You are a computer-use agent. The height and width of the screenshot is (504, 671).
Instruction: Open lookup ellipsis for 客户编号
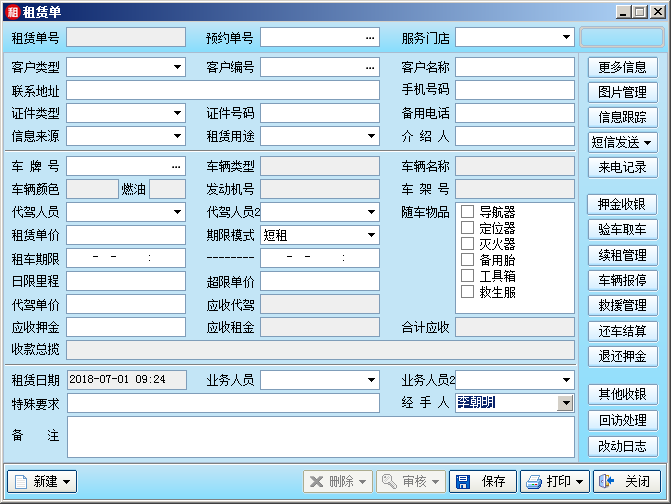[x=370, y=68]
